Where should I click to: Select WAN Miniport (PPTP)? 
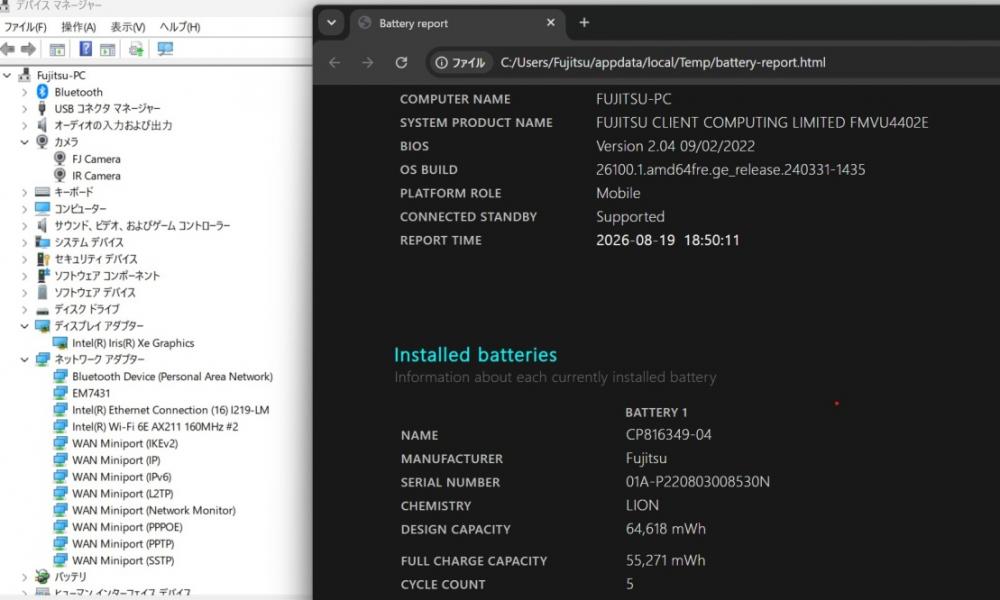pos(123,544)
